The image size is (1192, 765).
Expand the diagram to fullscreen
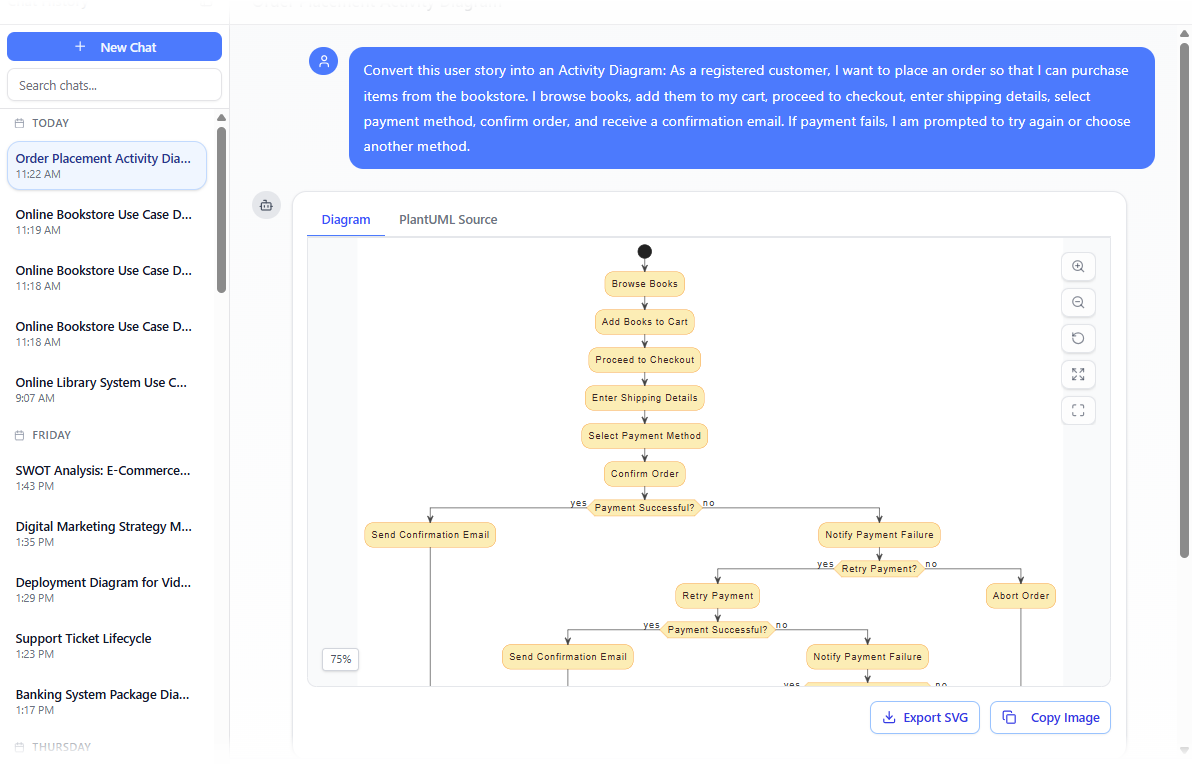(1078, 374)
